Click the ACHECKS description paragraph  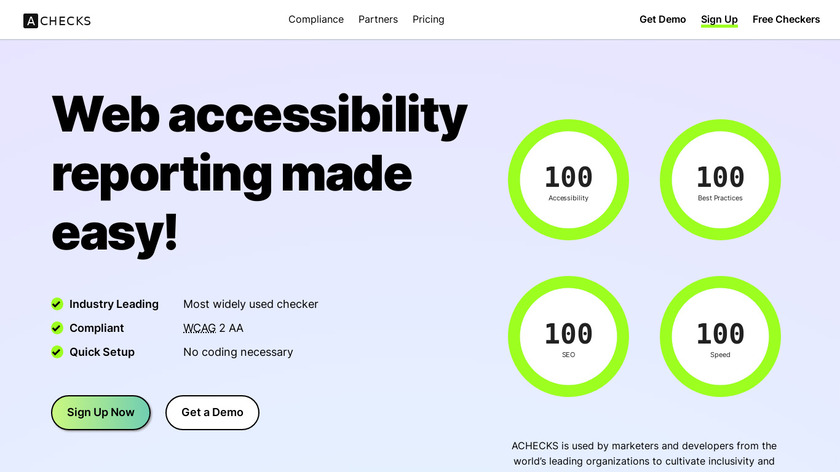pos(643,454)
